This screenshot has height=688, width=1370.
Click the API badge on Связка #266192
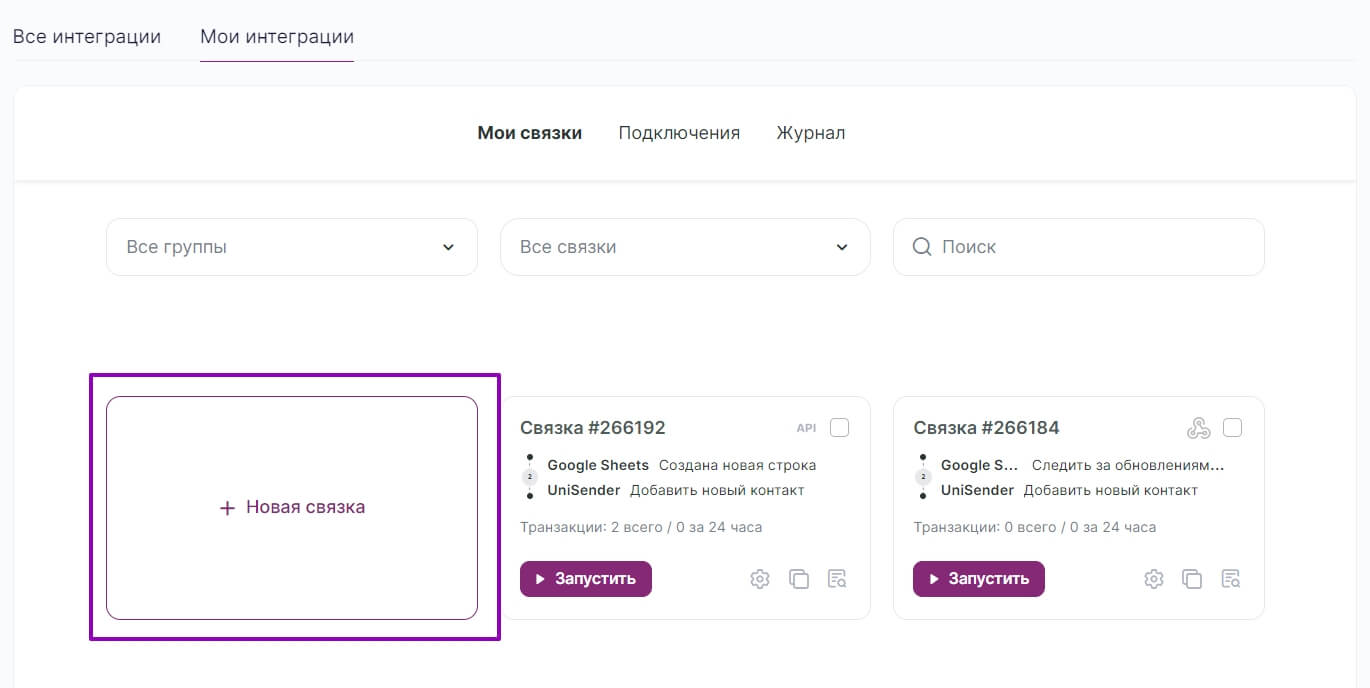click(806, 428)
